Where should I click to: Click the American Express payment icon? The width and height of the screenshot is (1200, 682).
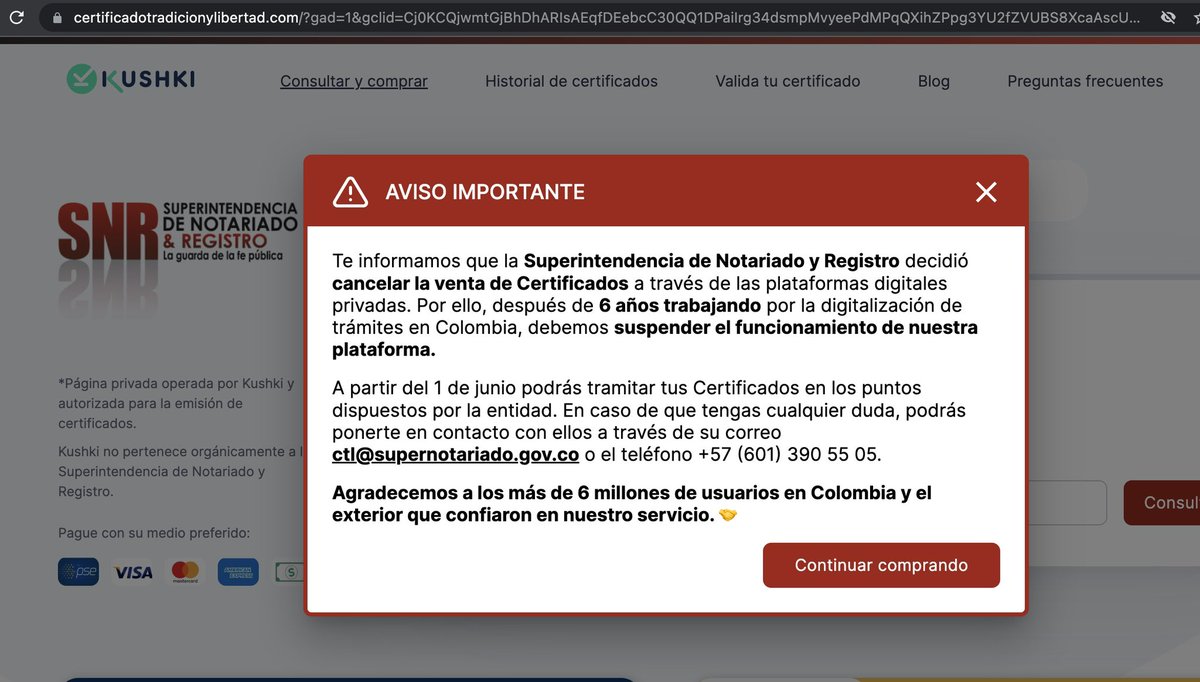(238, 572)
